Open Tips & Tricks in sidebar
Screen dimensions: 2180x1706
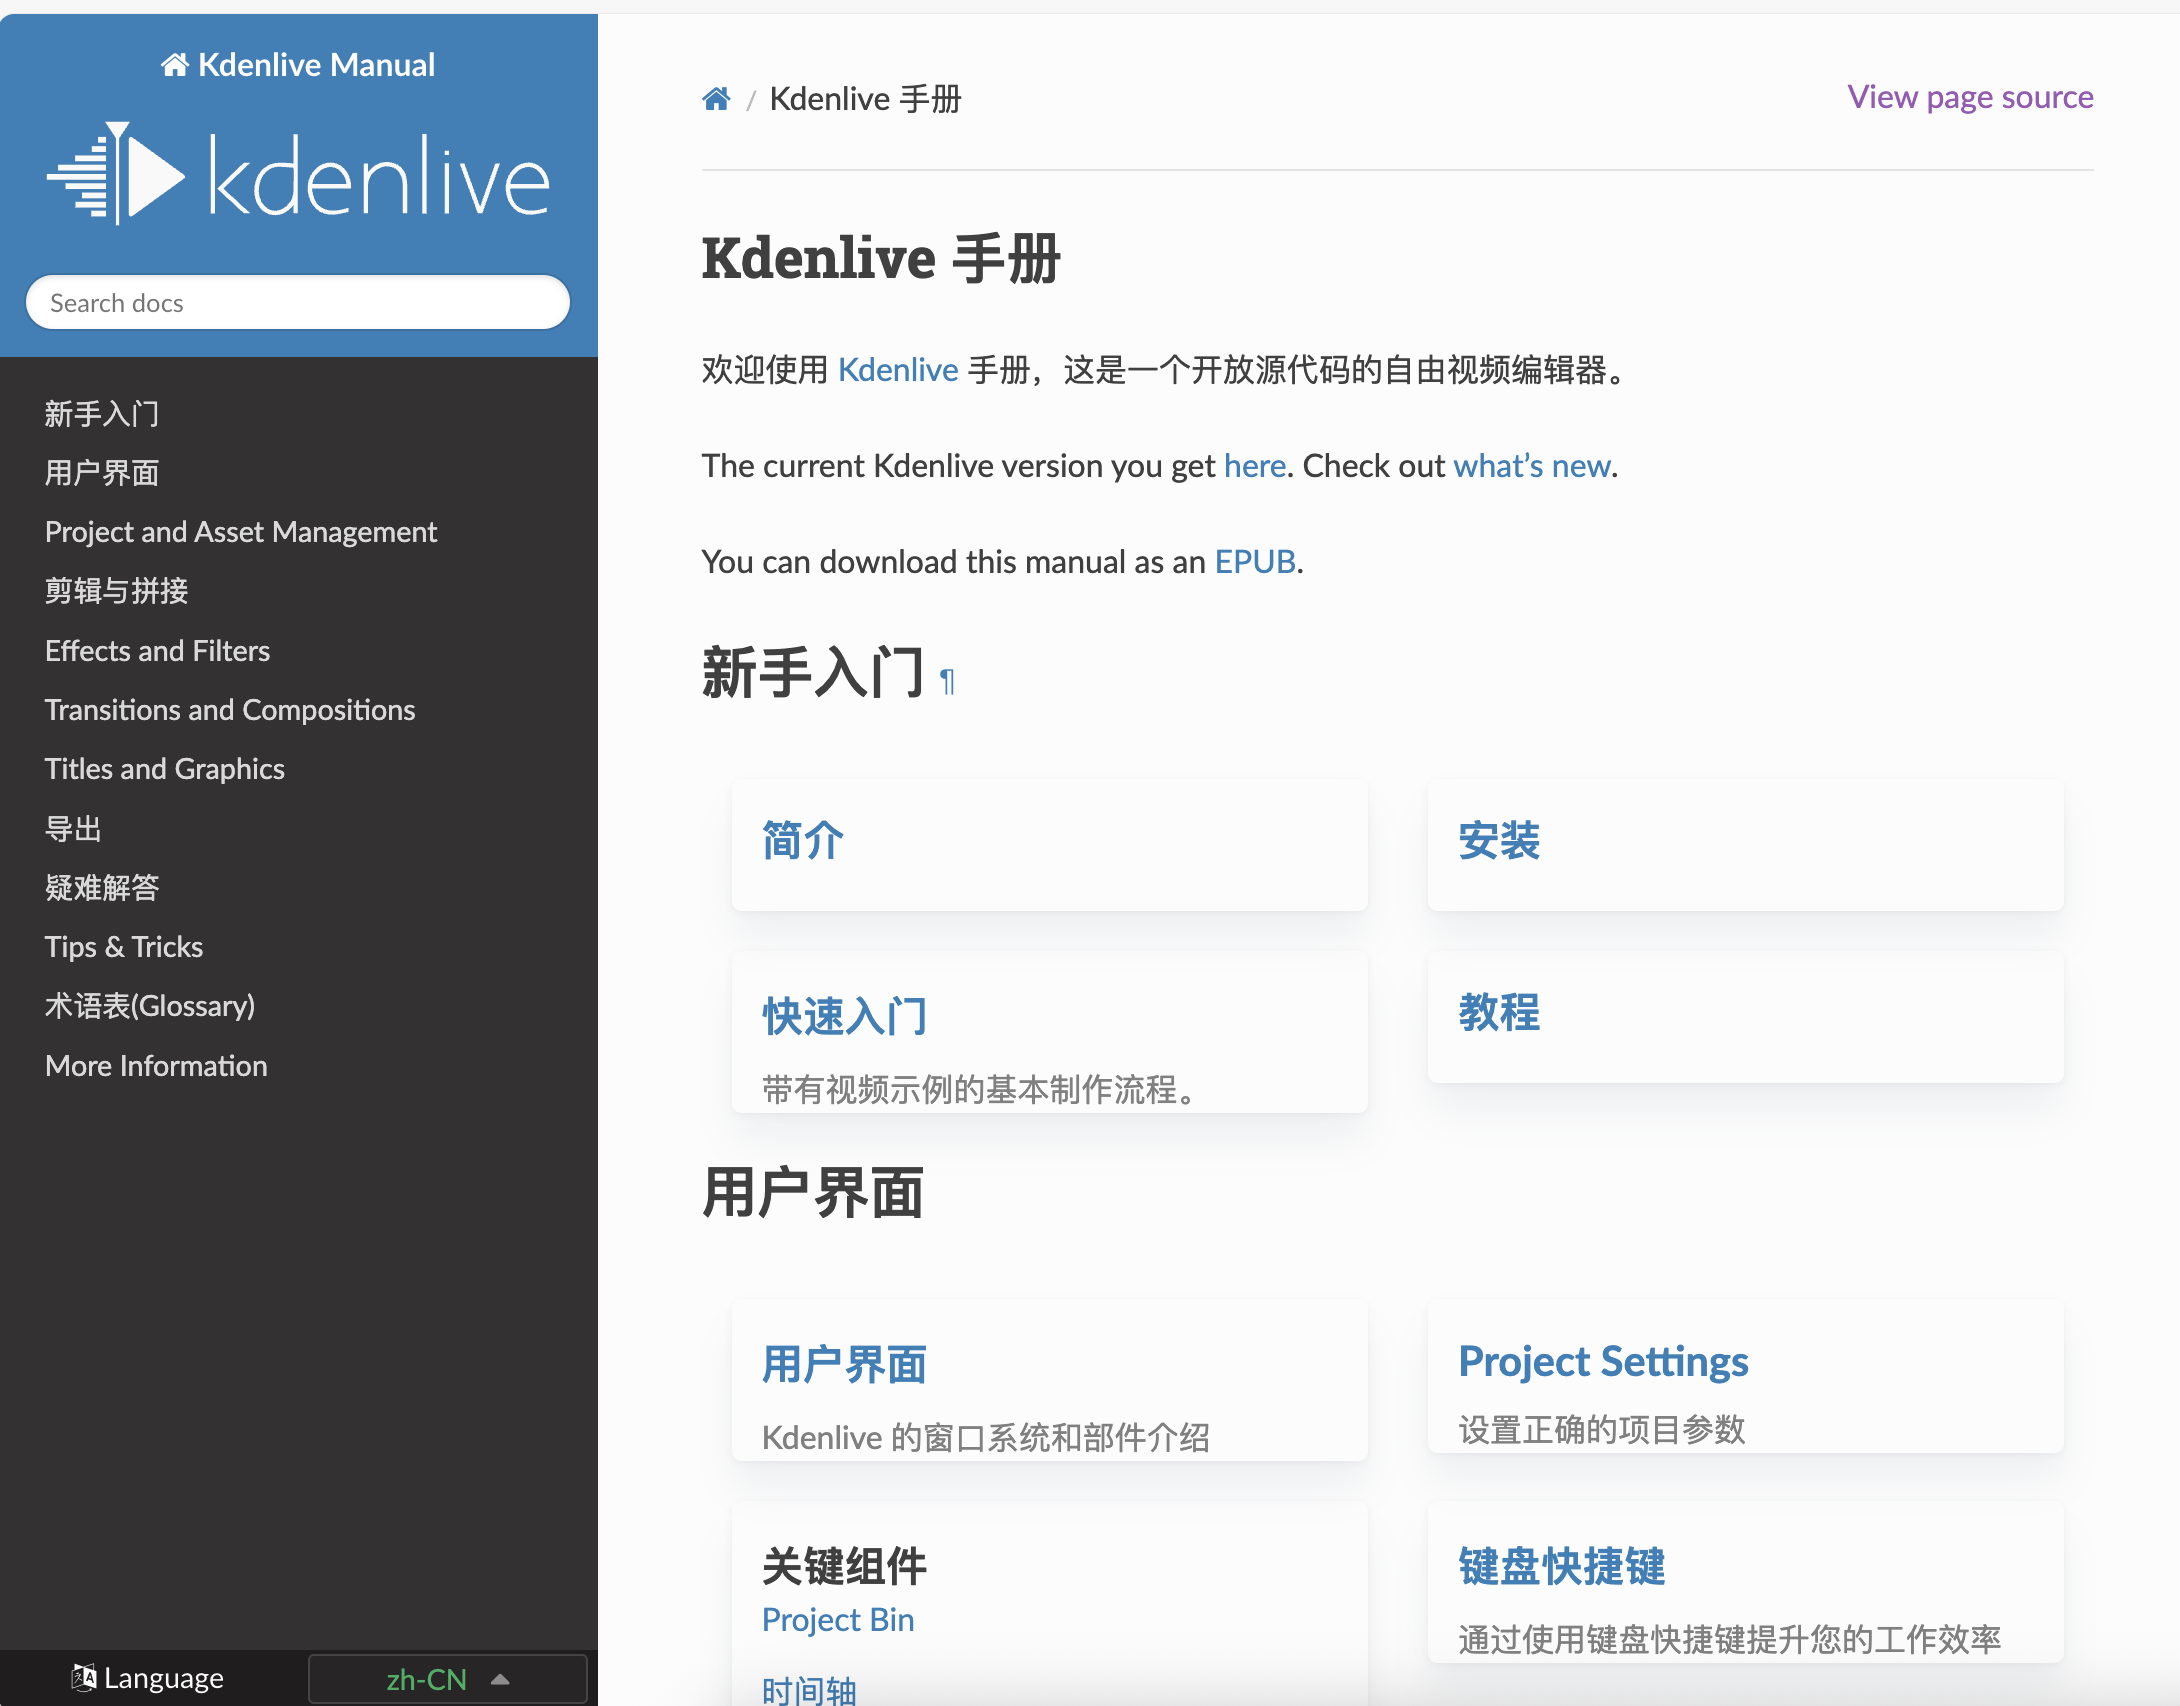(124, 947)
